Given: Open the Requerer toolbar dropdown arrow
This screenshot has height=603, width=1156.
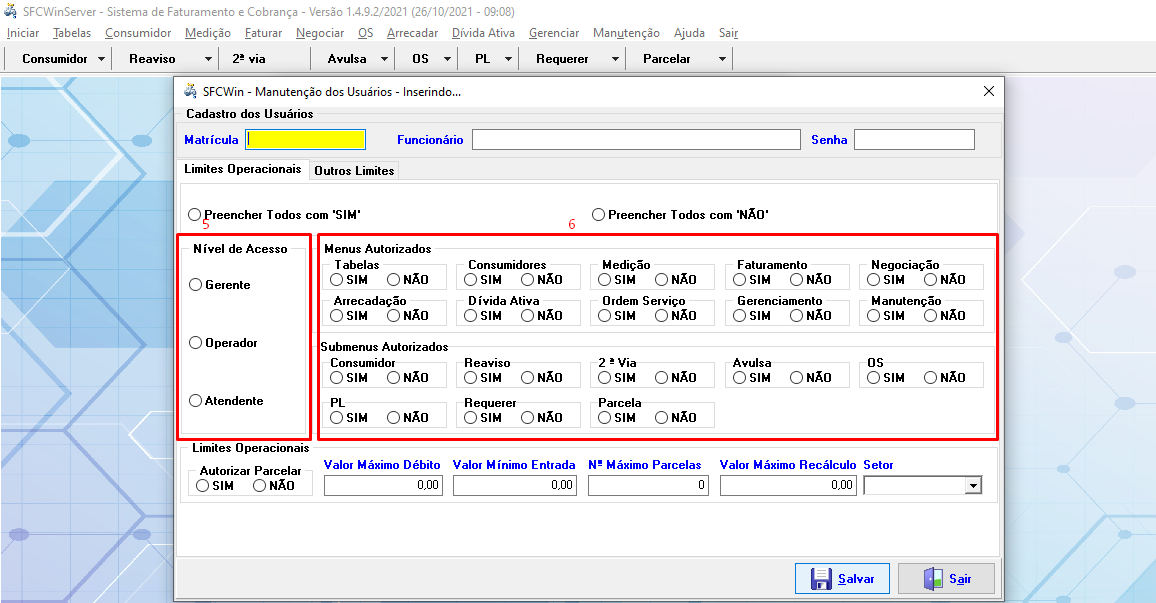Looking at the screenshot, I should click(615, 59).
